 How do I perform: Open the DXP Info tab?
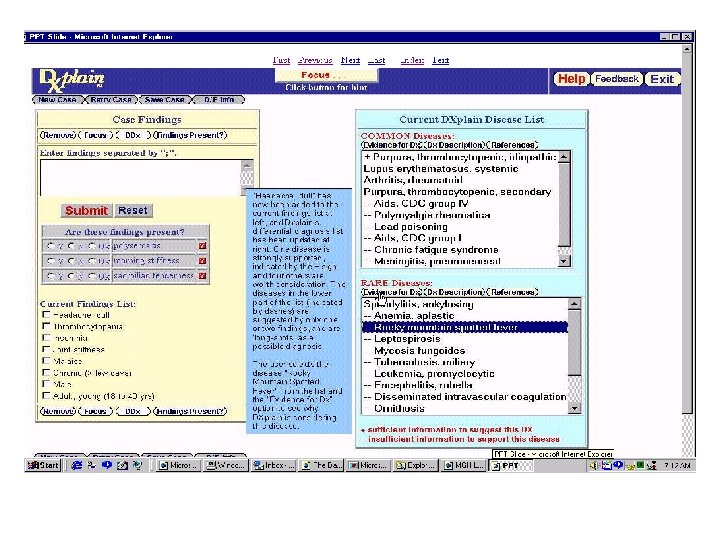(219, 100)
